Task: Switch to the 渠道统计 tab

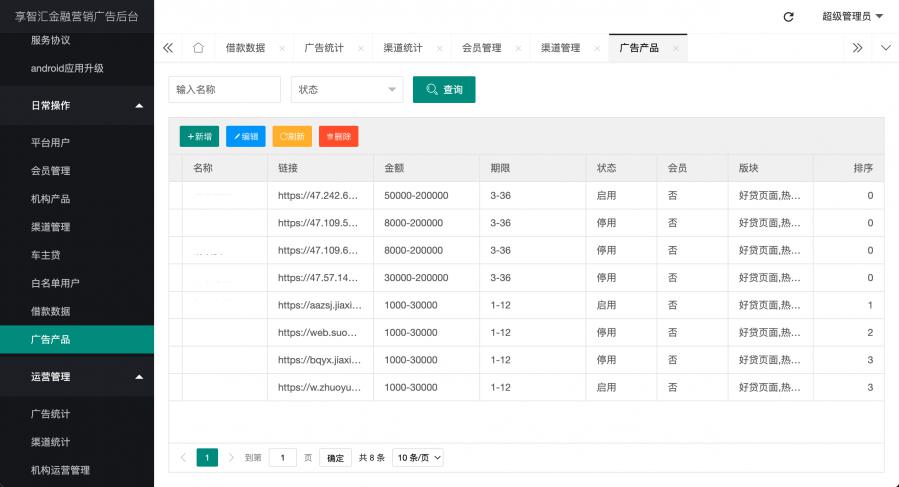Action: coord(402,48)
